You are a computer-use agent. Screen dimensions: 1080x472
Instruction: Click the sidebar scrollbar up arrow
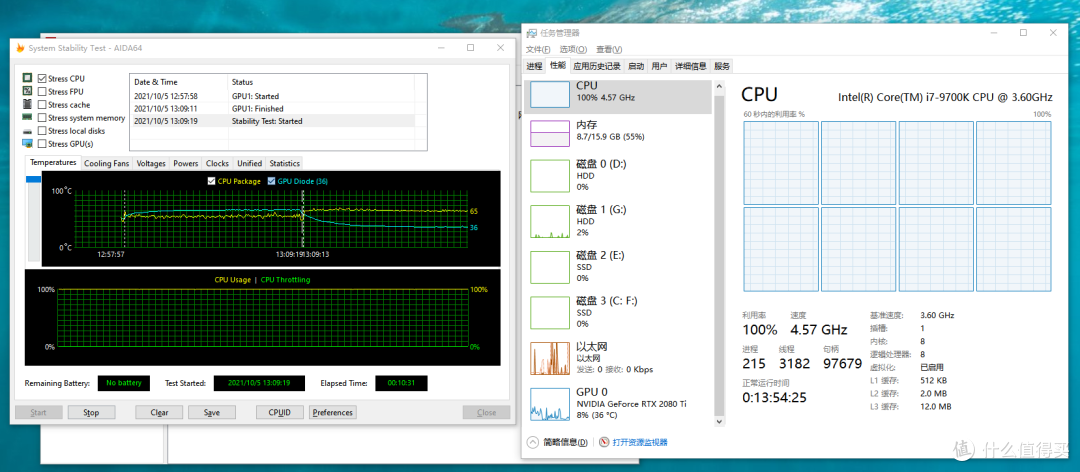[x=720, y=86]
